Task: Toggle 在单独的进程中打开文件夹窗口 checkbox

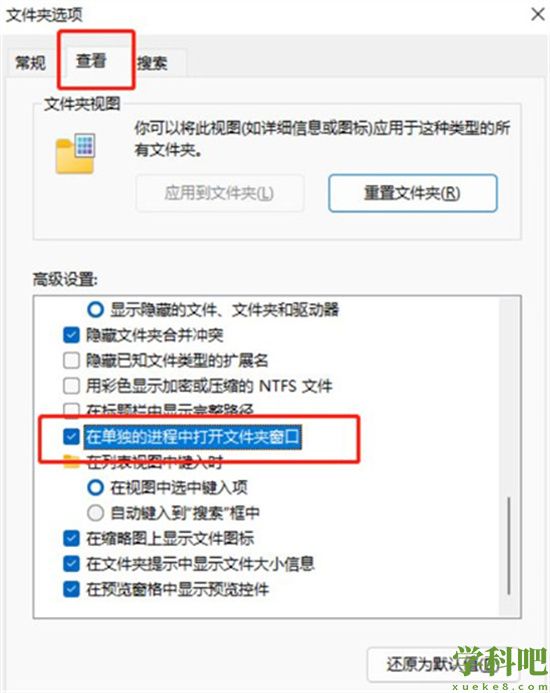Action: click(x=71, y=437)
